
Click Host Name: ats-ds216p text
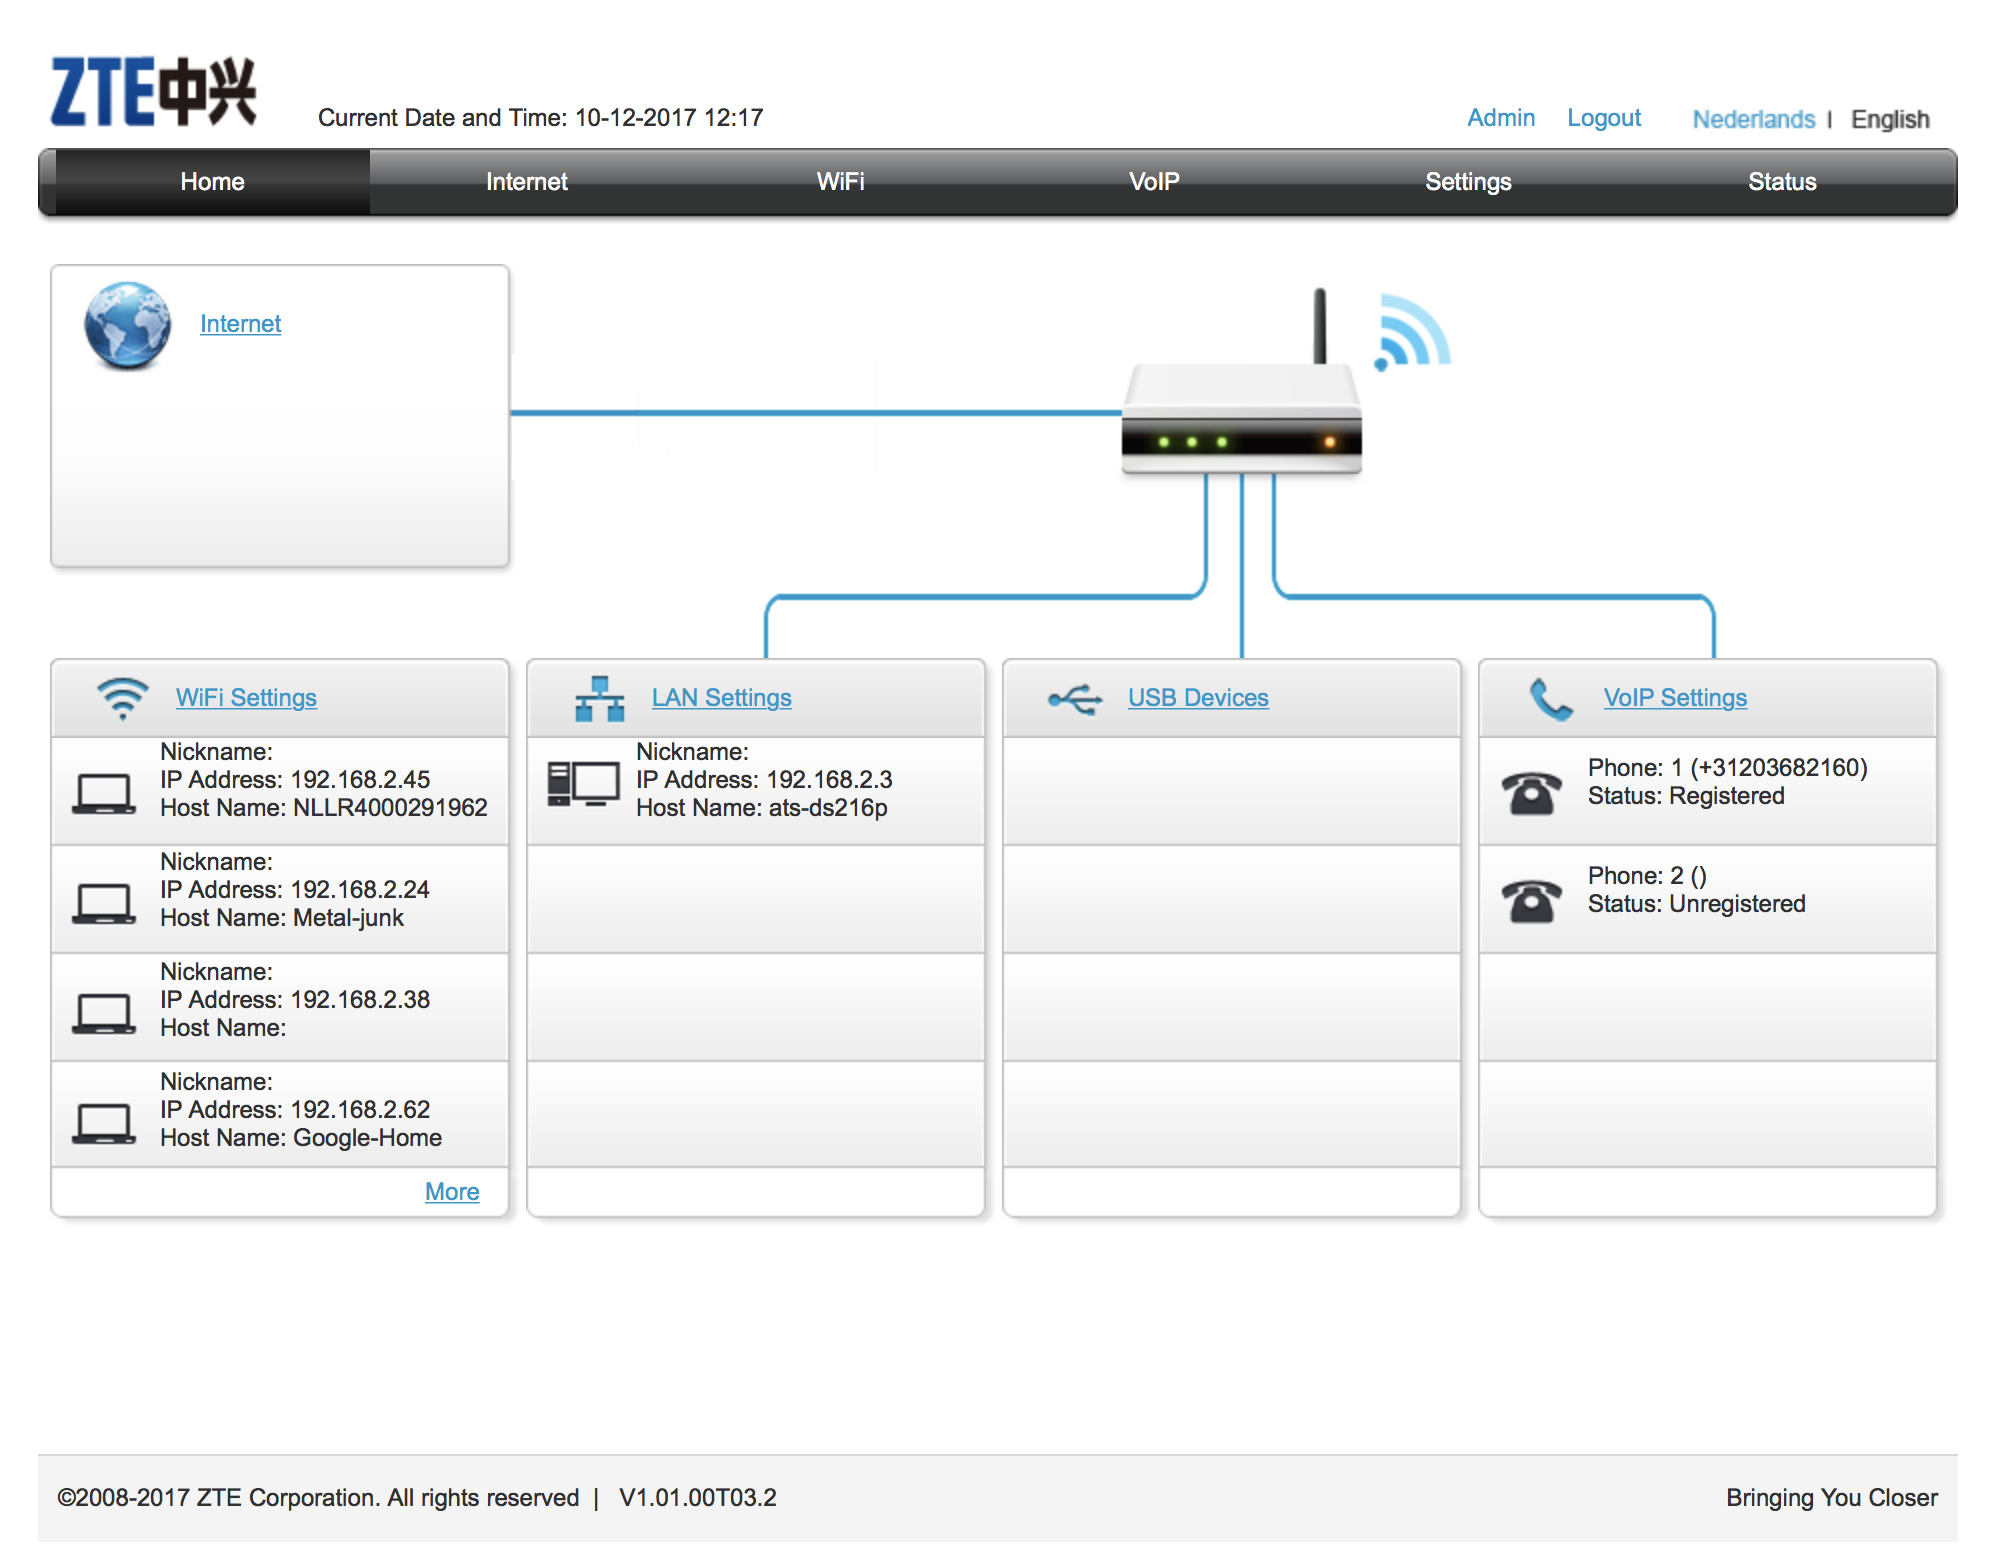click(762, 808)
